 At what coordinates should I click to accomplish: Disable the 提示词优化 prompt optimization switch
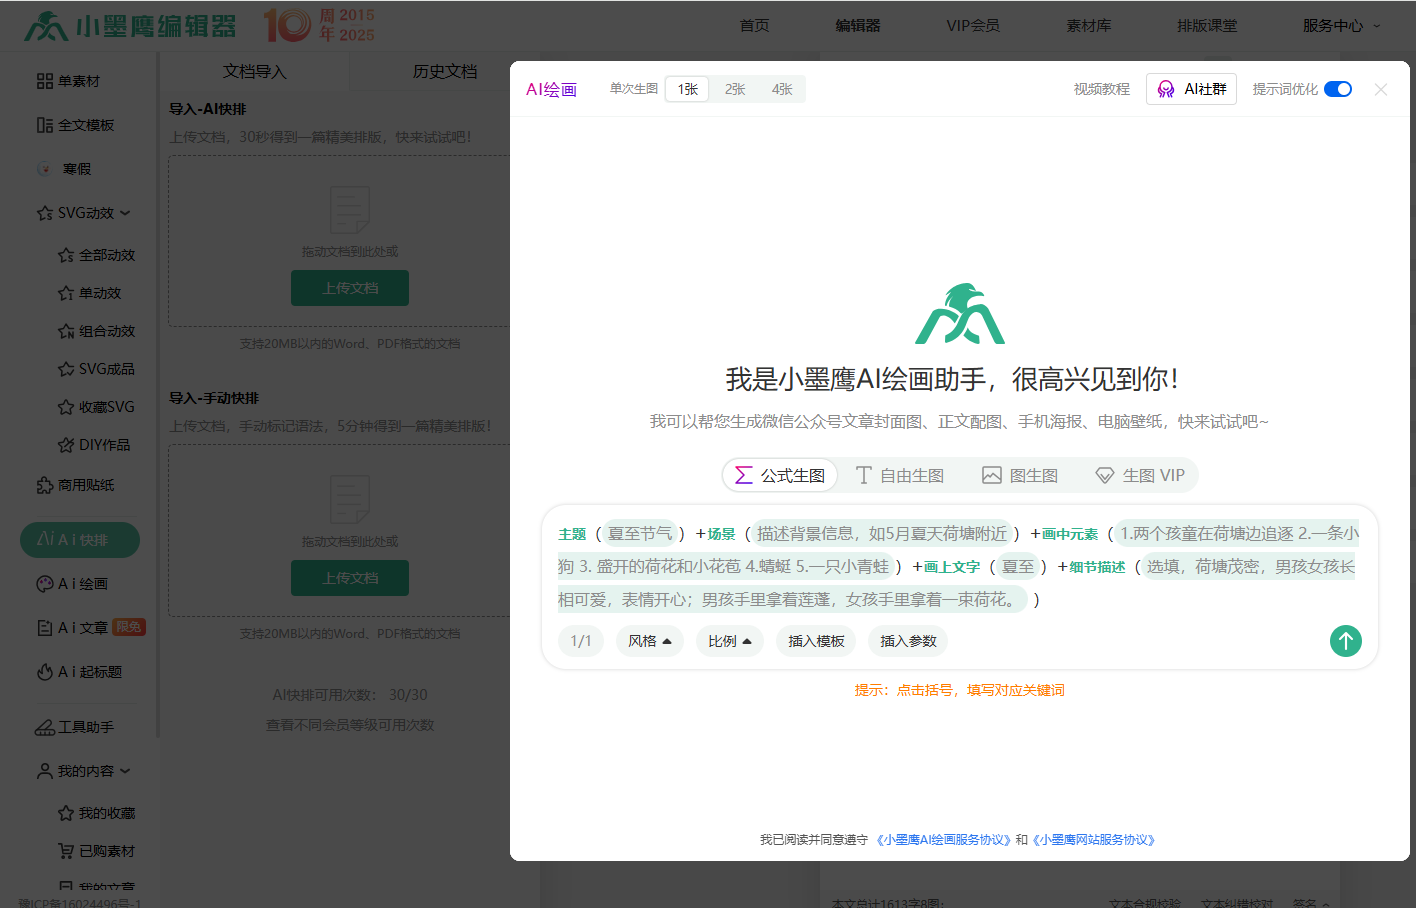tap(1337, 88)
